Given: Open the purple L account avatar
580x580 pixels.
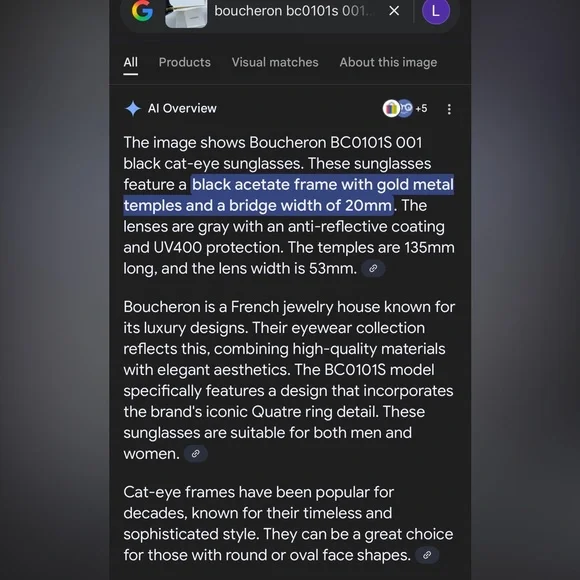Looking at the screenshot, I should click(436, 11).
